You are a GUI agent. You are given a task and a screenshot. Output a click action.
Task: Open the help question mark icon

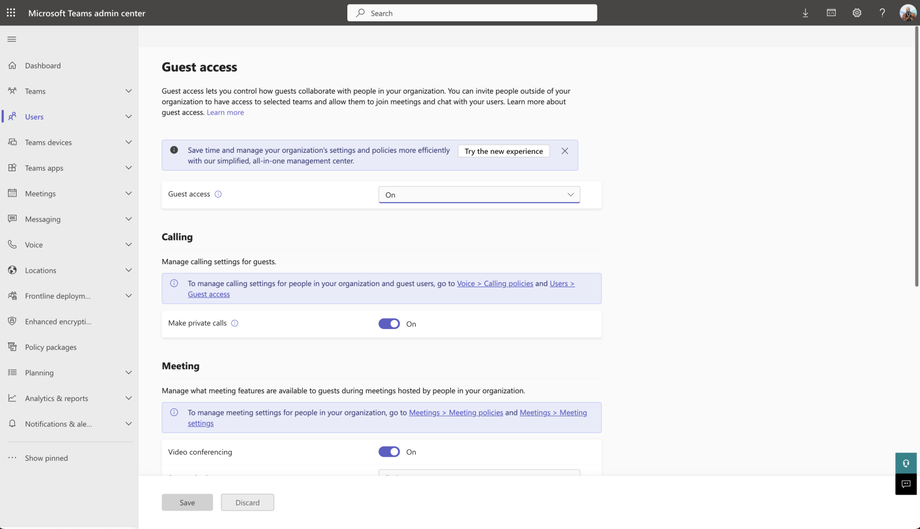pyautogui.click(x=882, y=13)
